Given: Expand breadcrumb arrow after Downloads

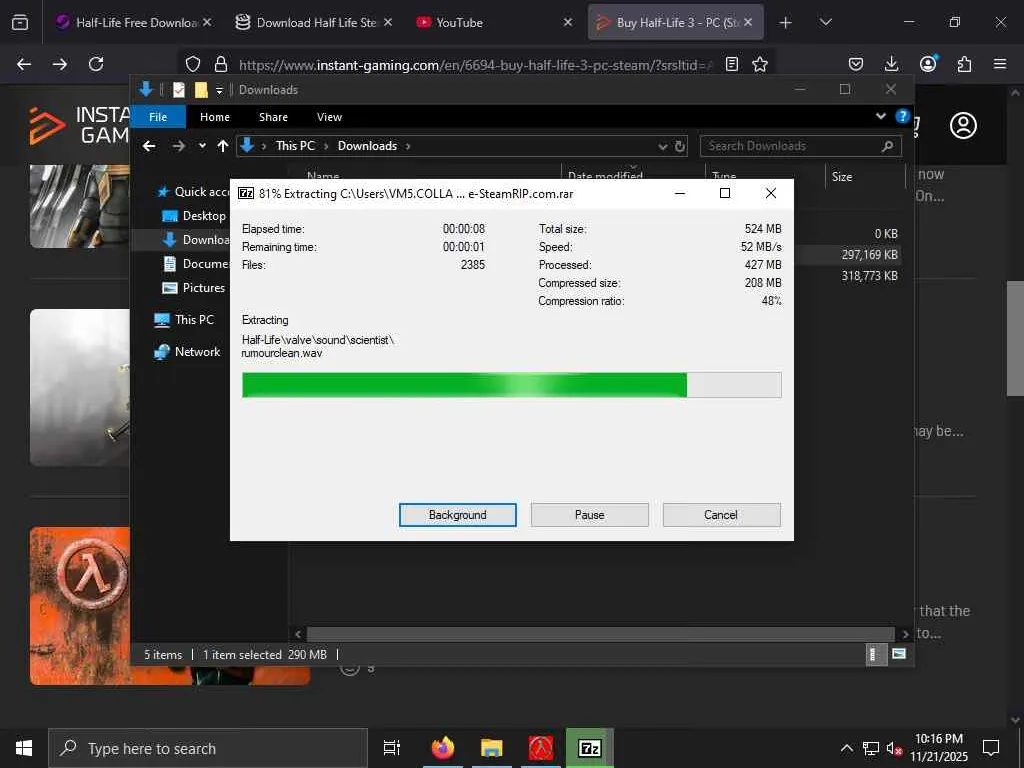Looking at the screenshot, I should (408, 146).
